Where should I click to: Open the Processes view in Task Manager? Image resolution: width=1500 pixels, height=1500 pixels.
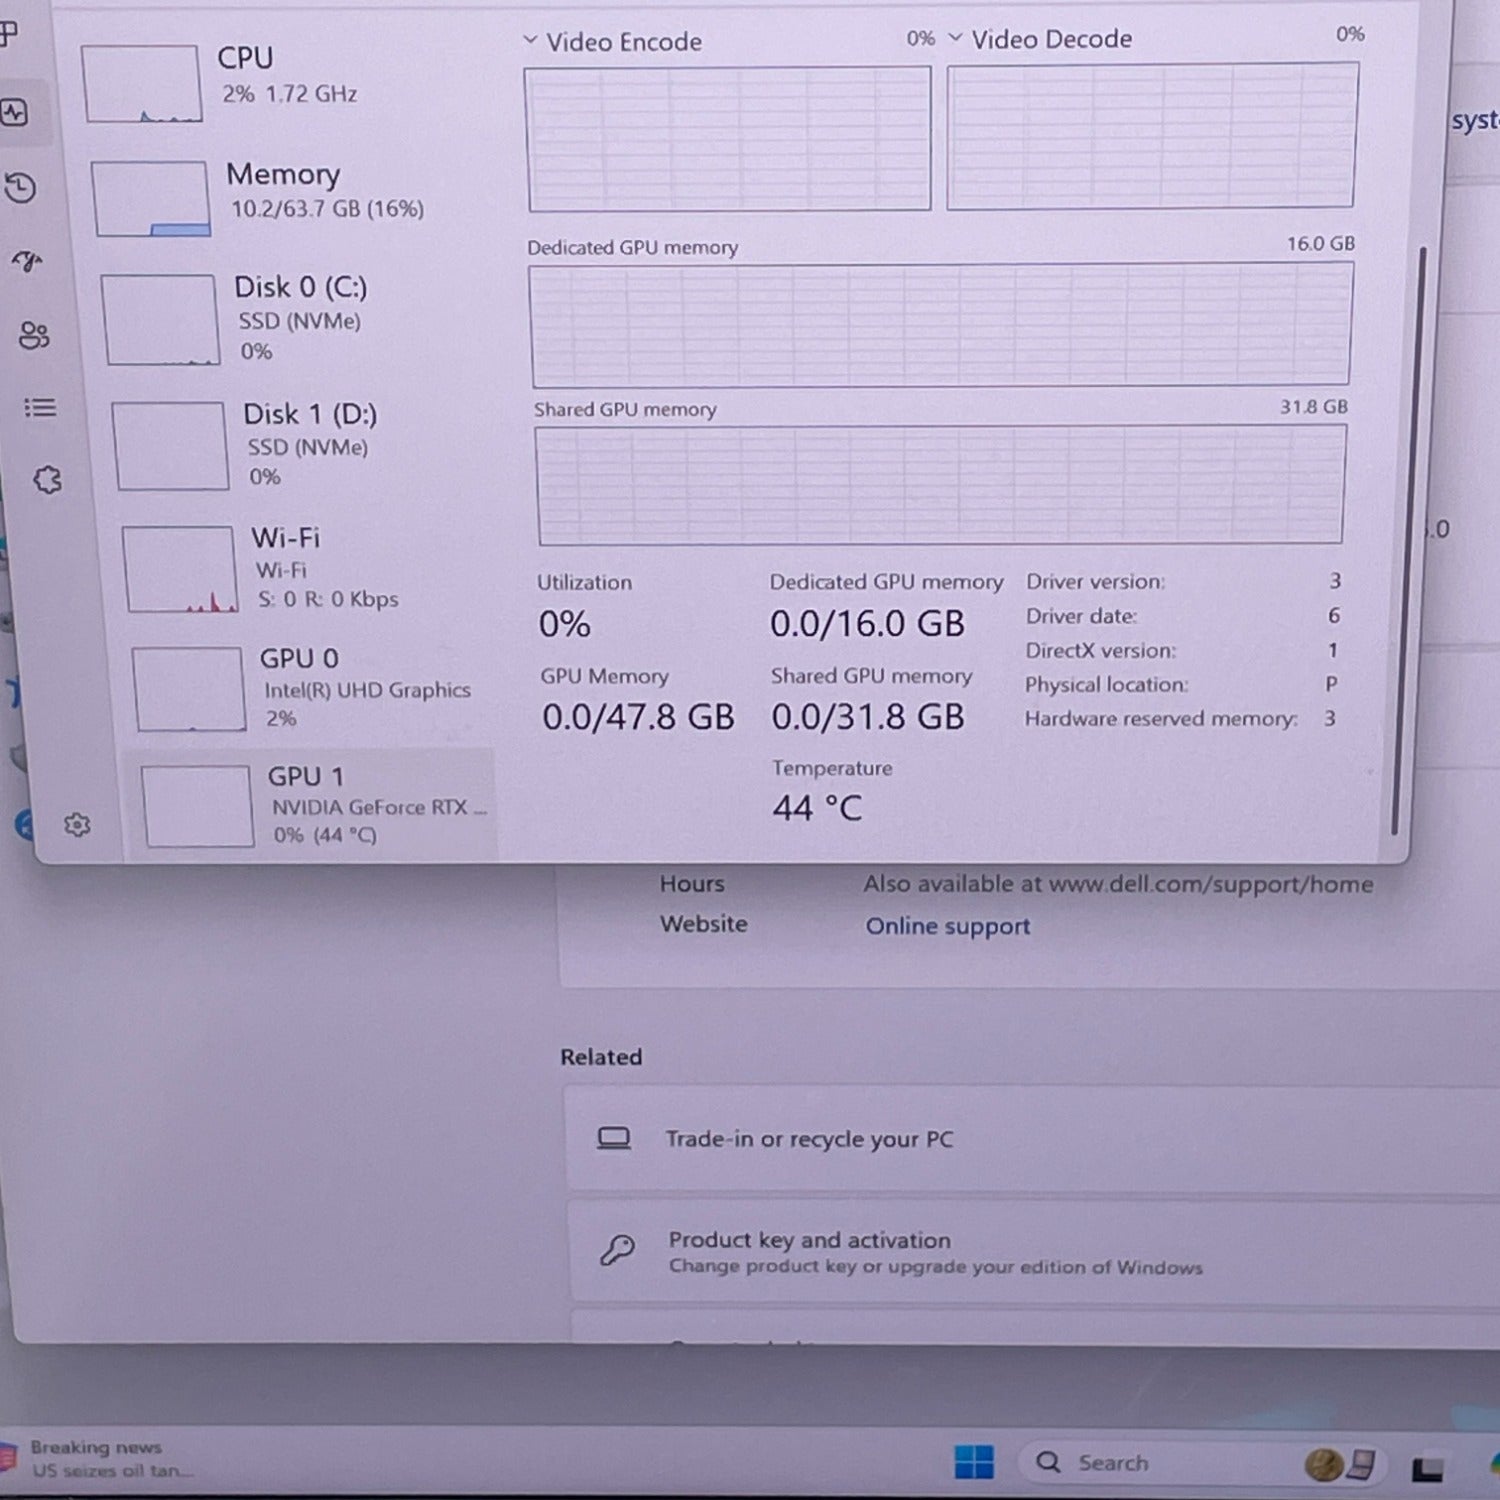tap(10, 35)
